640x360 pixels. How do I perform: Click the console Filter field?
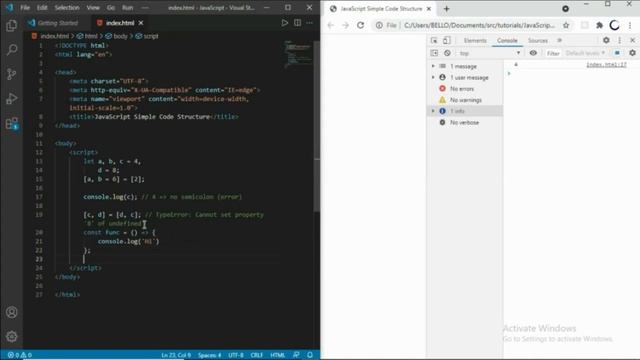tap(553, 53)
